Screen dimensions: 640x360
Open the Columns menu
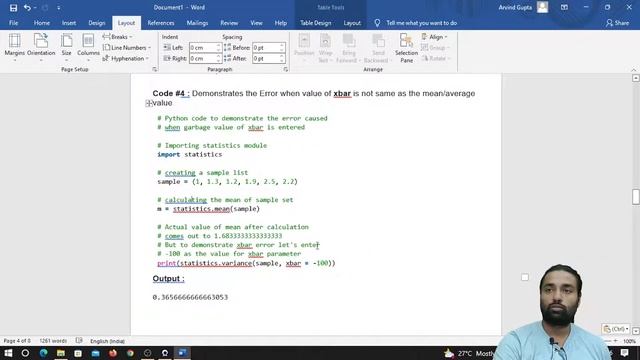pos(88,47)
